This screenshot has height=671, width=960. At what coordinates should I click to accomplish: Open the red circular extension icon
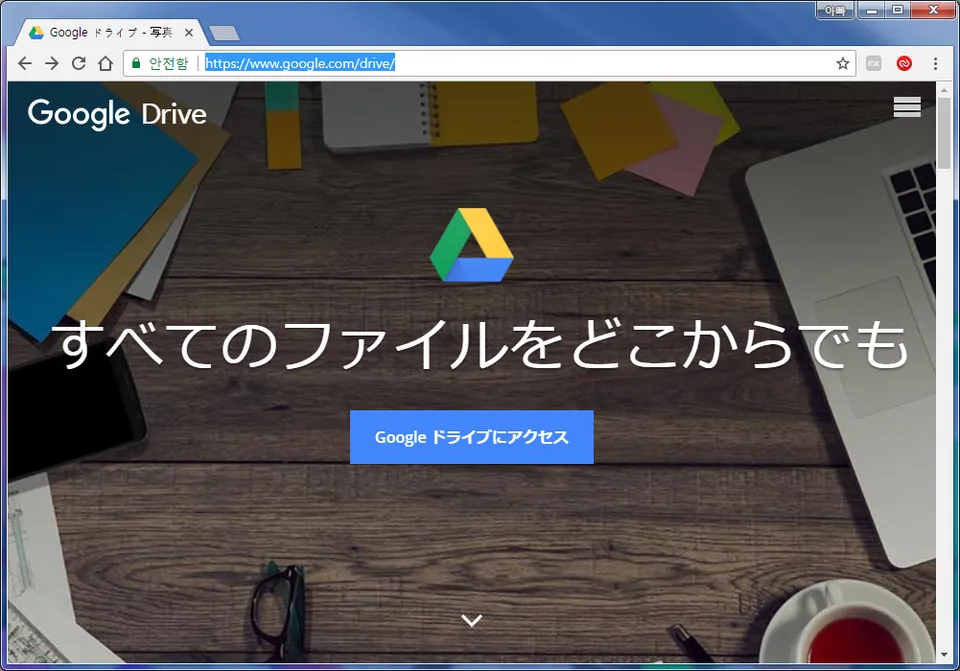point(904,63)
